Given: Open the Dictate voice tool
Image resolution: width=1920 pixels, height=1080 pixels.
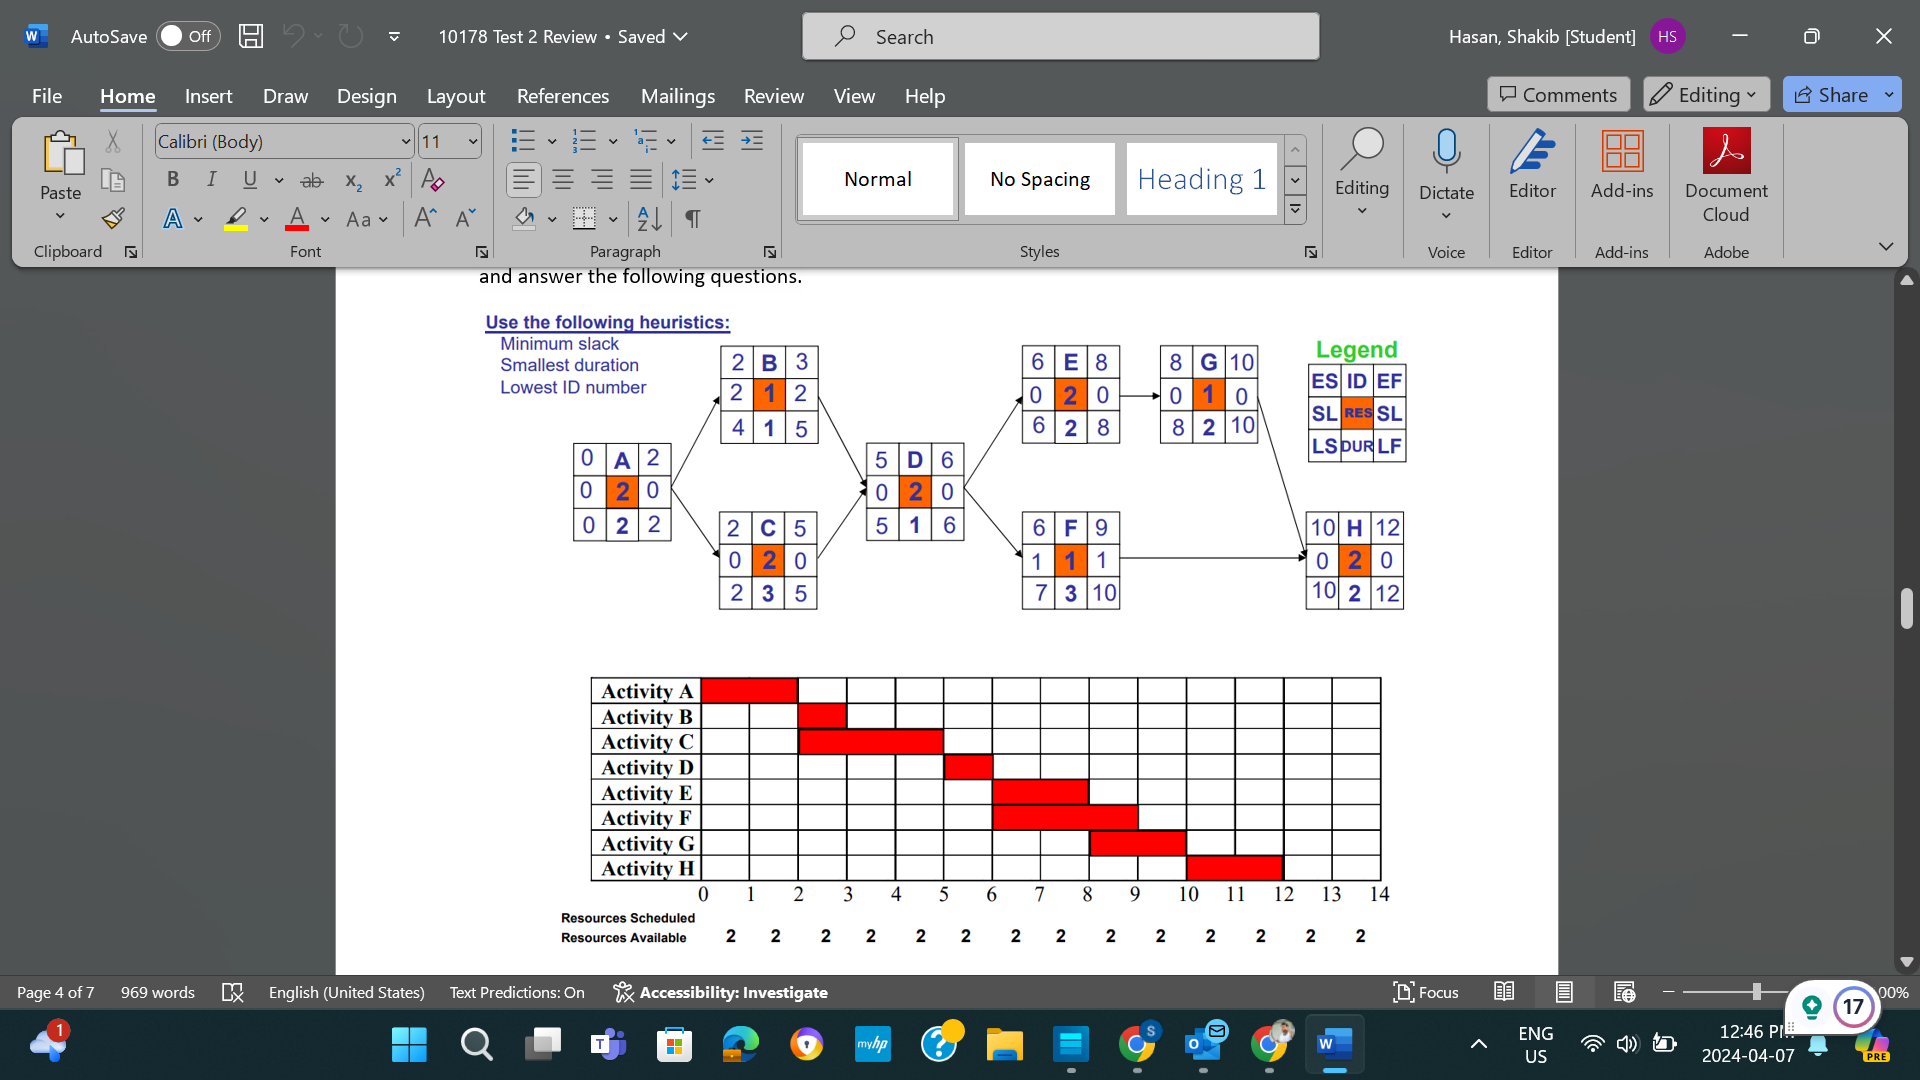Looking at the screenshot, I should coord(1446,170).
